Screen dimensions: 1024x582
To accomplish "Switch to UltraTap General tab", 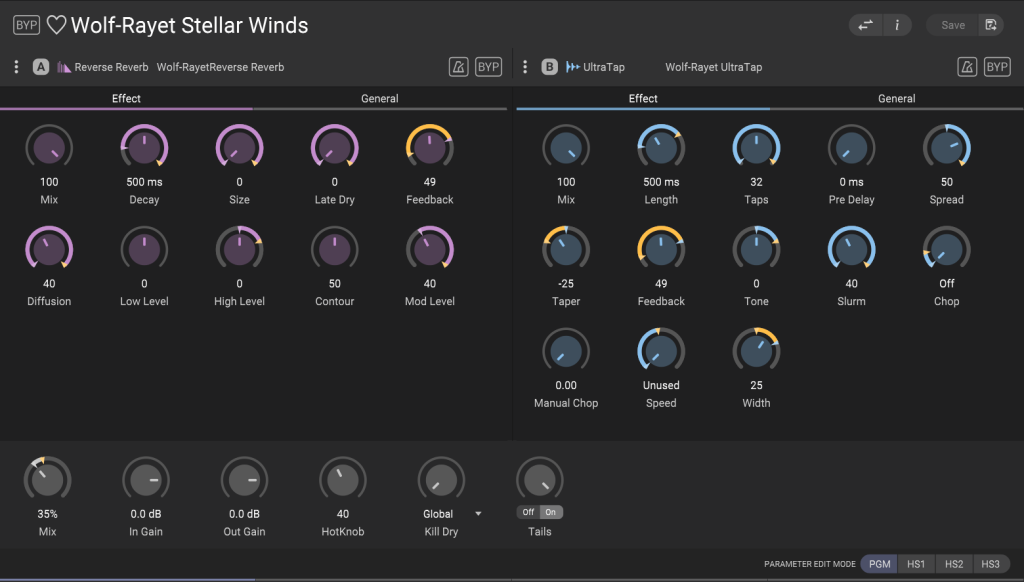I will tap(896, 99).
